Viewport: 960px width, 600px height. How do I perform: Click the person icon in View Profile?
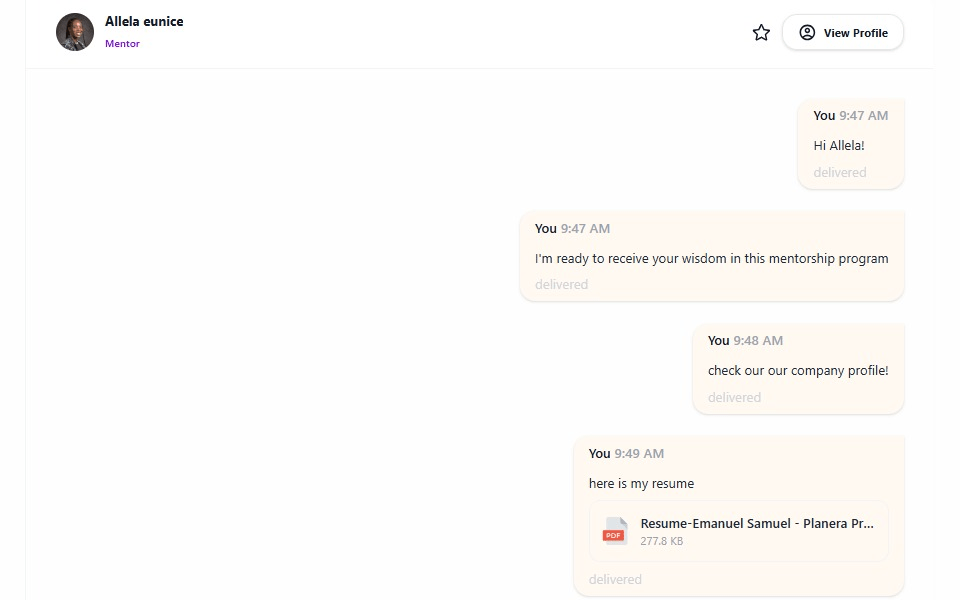(807, 32)
